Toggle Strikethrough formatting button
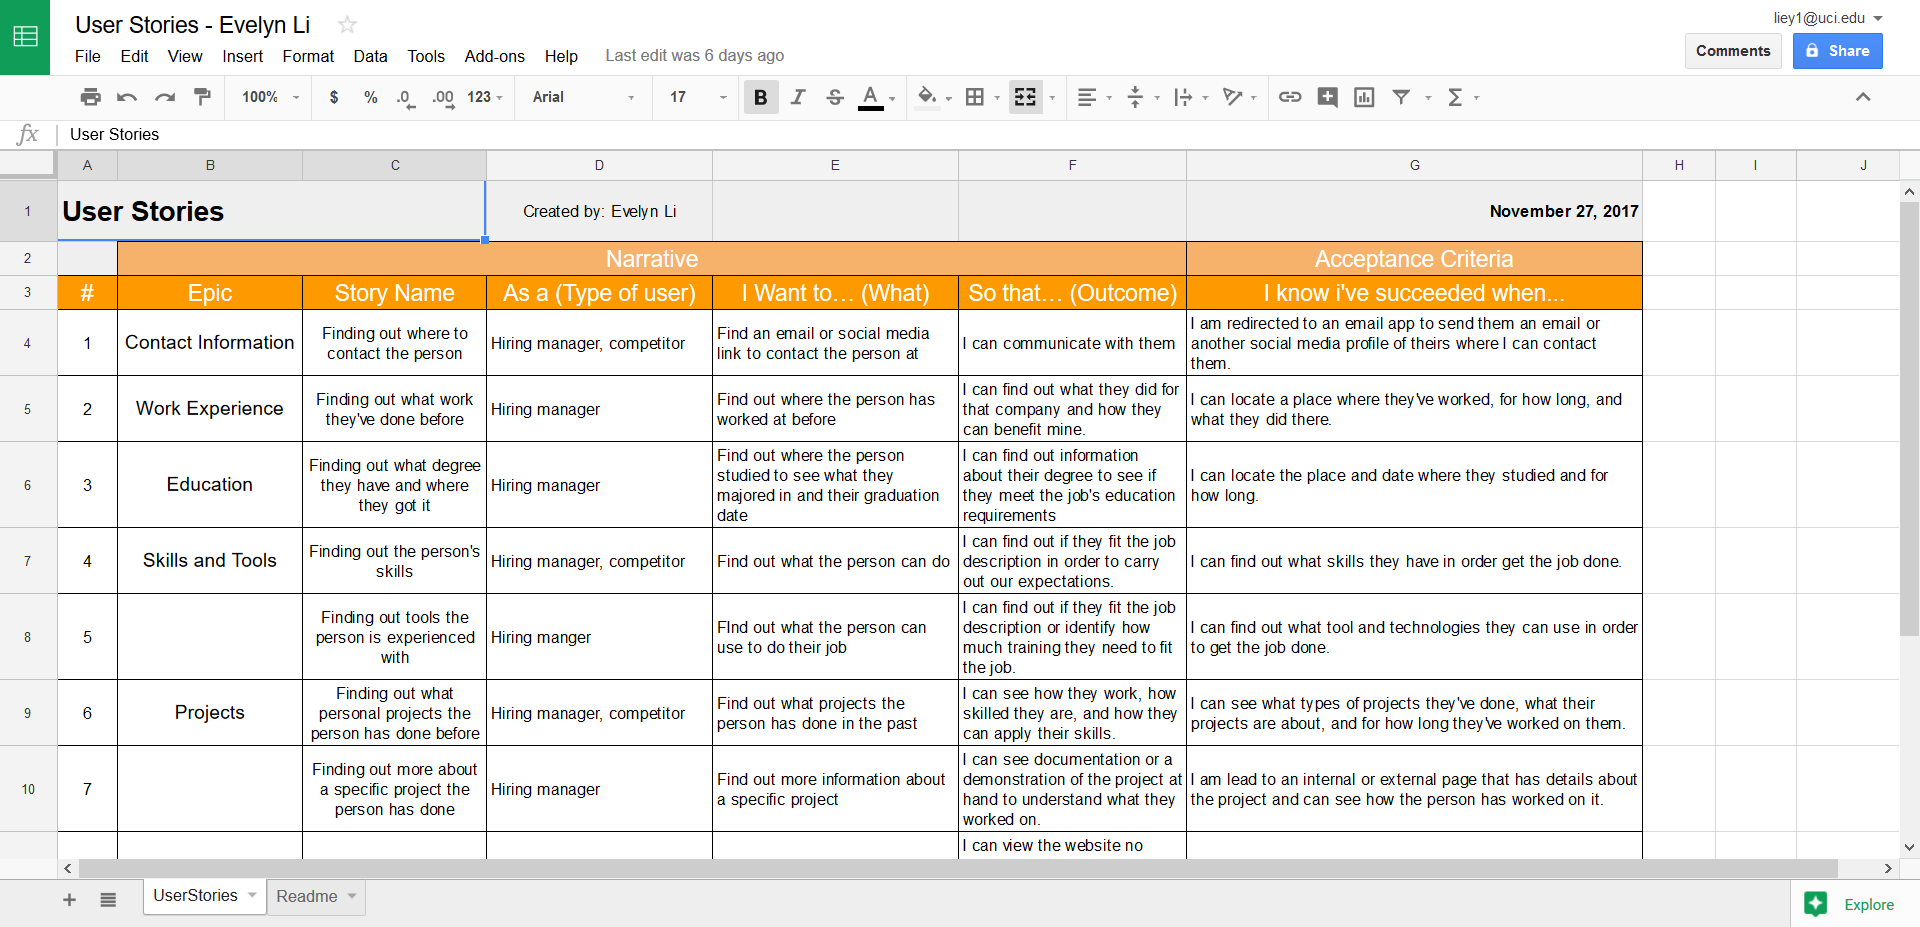 coord(835,97)
